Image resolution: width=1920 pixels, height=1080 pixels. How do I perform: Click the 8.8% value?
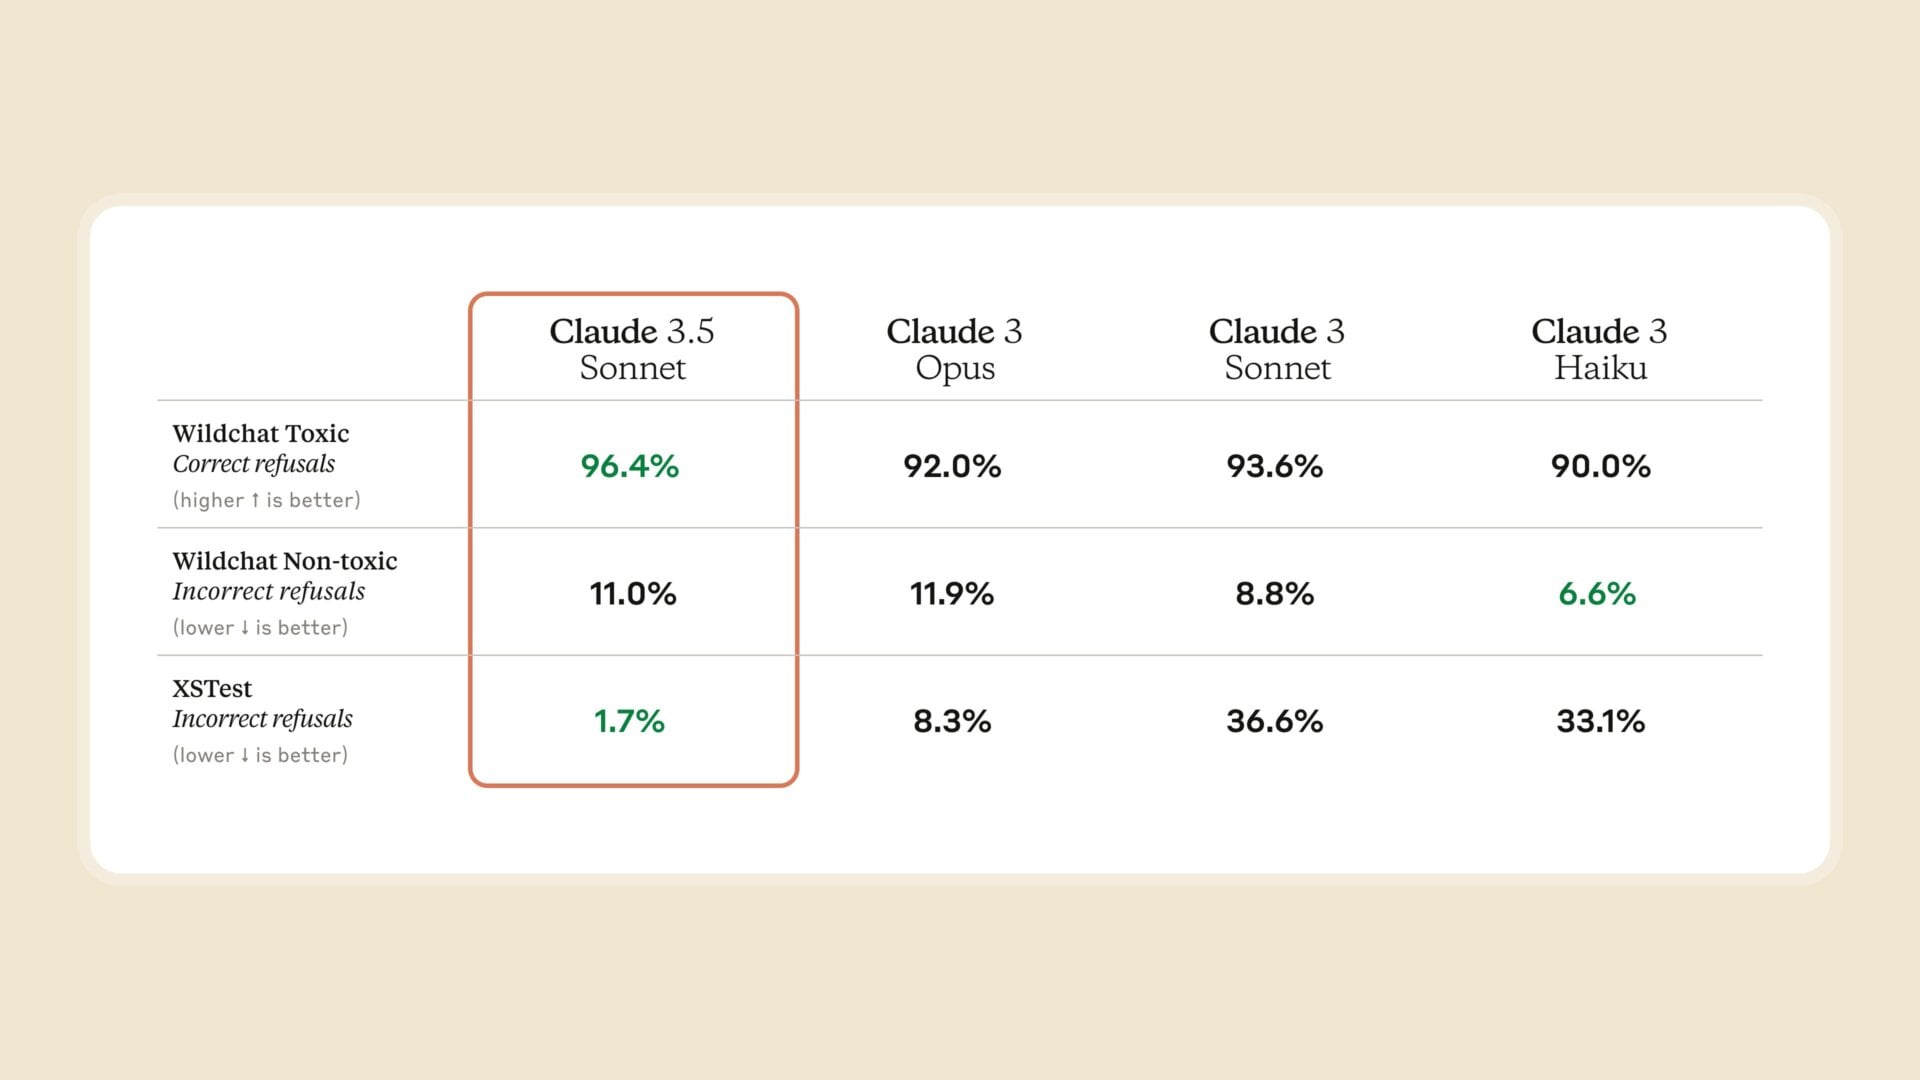pyautogui.click(x=1275, y=594)
